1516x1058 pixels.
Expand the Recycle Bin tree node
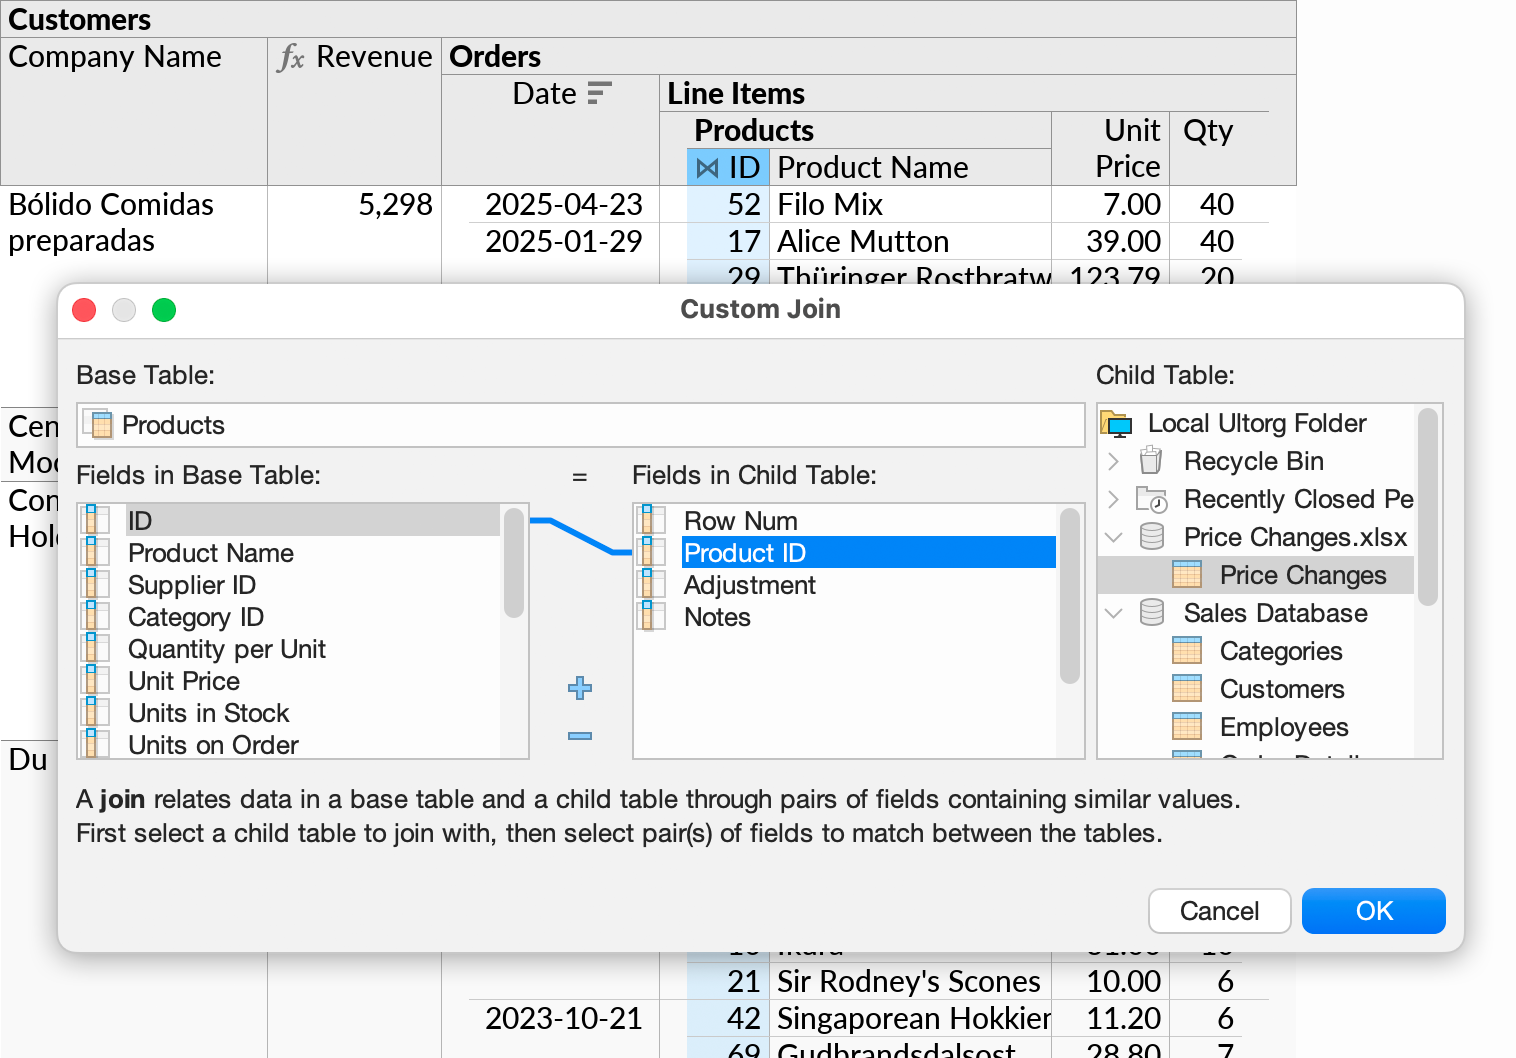coord(1113,461)
